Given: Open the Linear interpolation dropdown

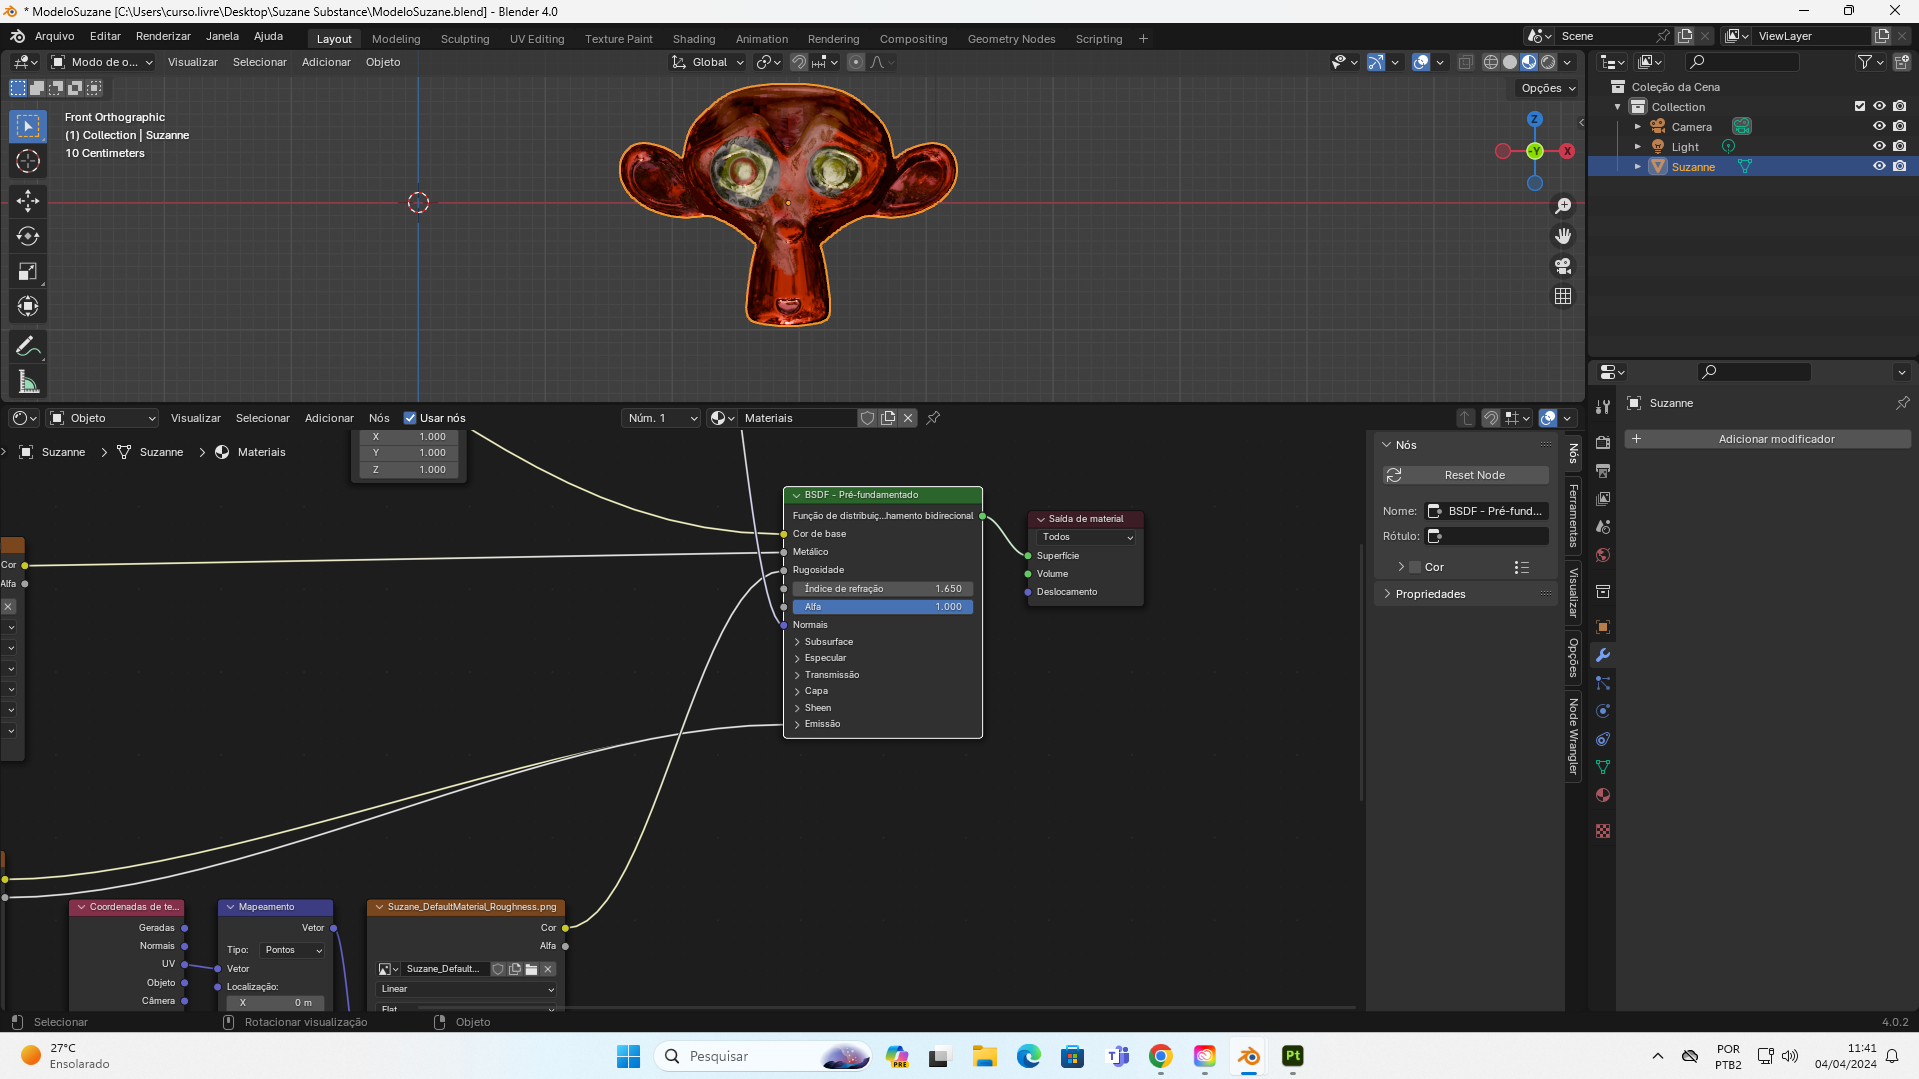Looking at the screenshot, I should tap(466, 989).
